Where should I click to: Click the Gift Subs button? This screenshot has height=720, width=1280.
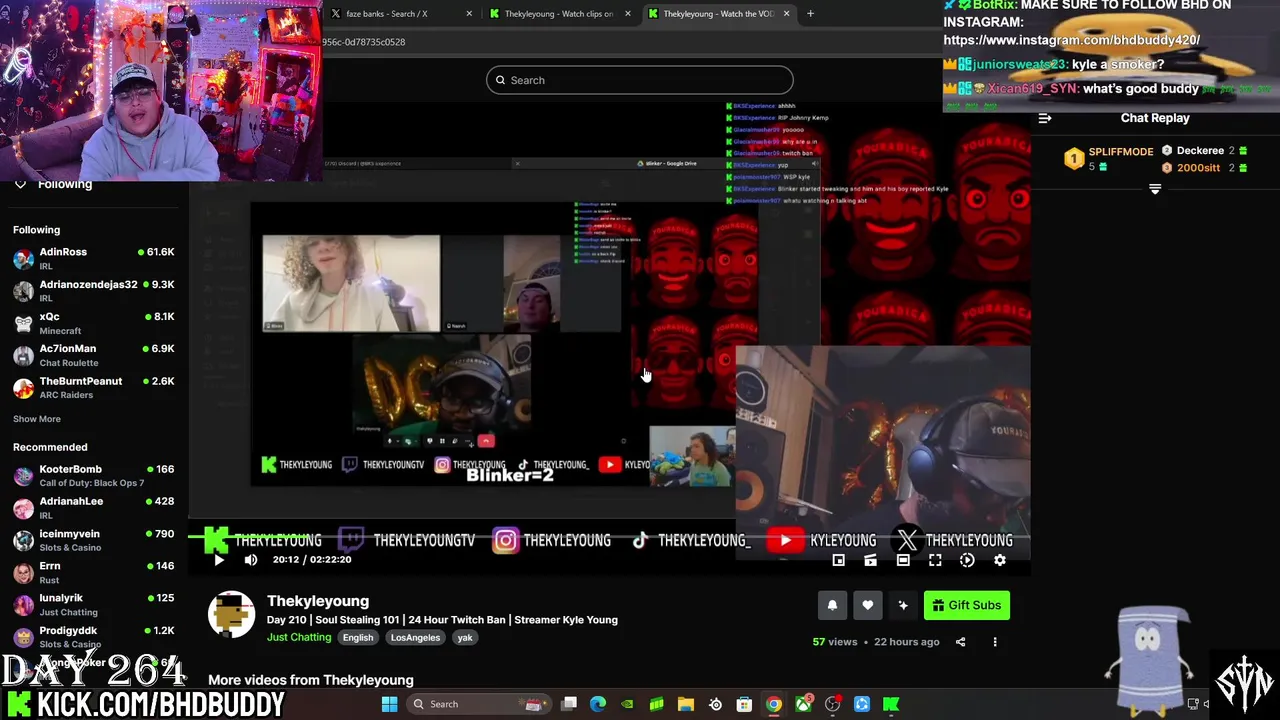[966, 605]
